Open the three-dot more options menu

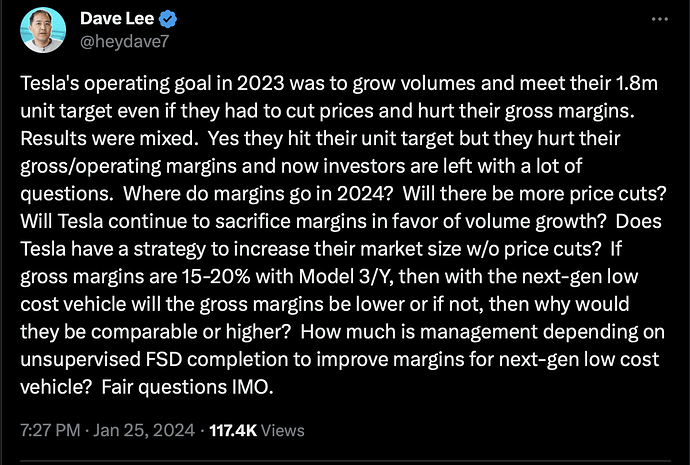tap(660, 19)
